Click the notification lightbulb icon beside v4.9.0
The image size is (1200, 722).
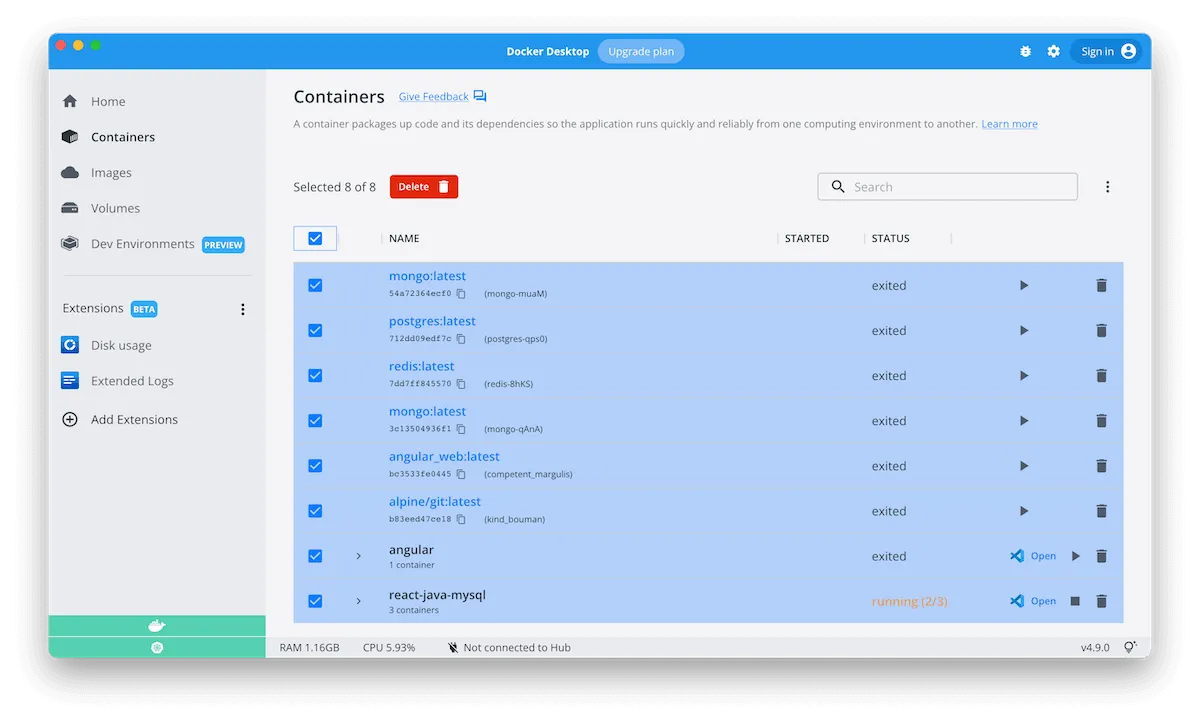[x=1130, y=648]
